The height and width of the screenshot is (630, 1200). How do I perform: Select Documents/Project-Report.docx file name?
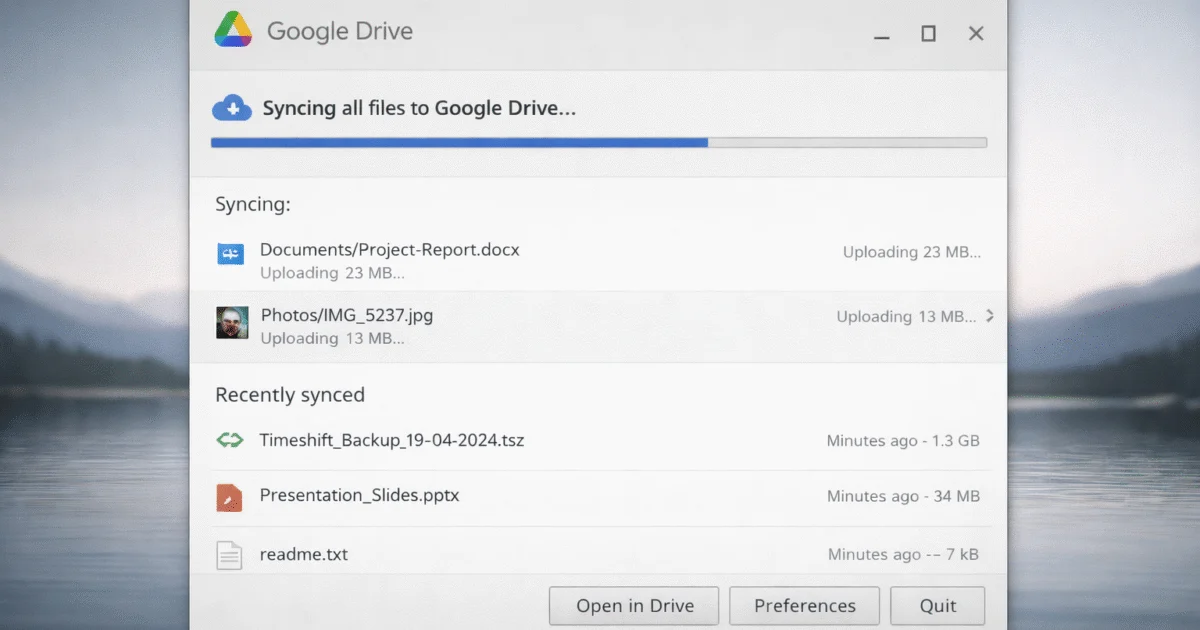[x=390, y=250]
